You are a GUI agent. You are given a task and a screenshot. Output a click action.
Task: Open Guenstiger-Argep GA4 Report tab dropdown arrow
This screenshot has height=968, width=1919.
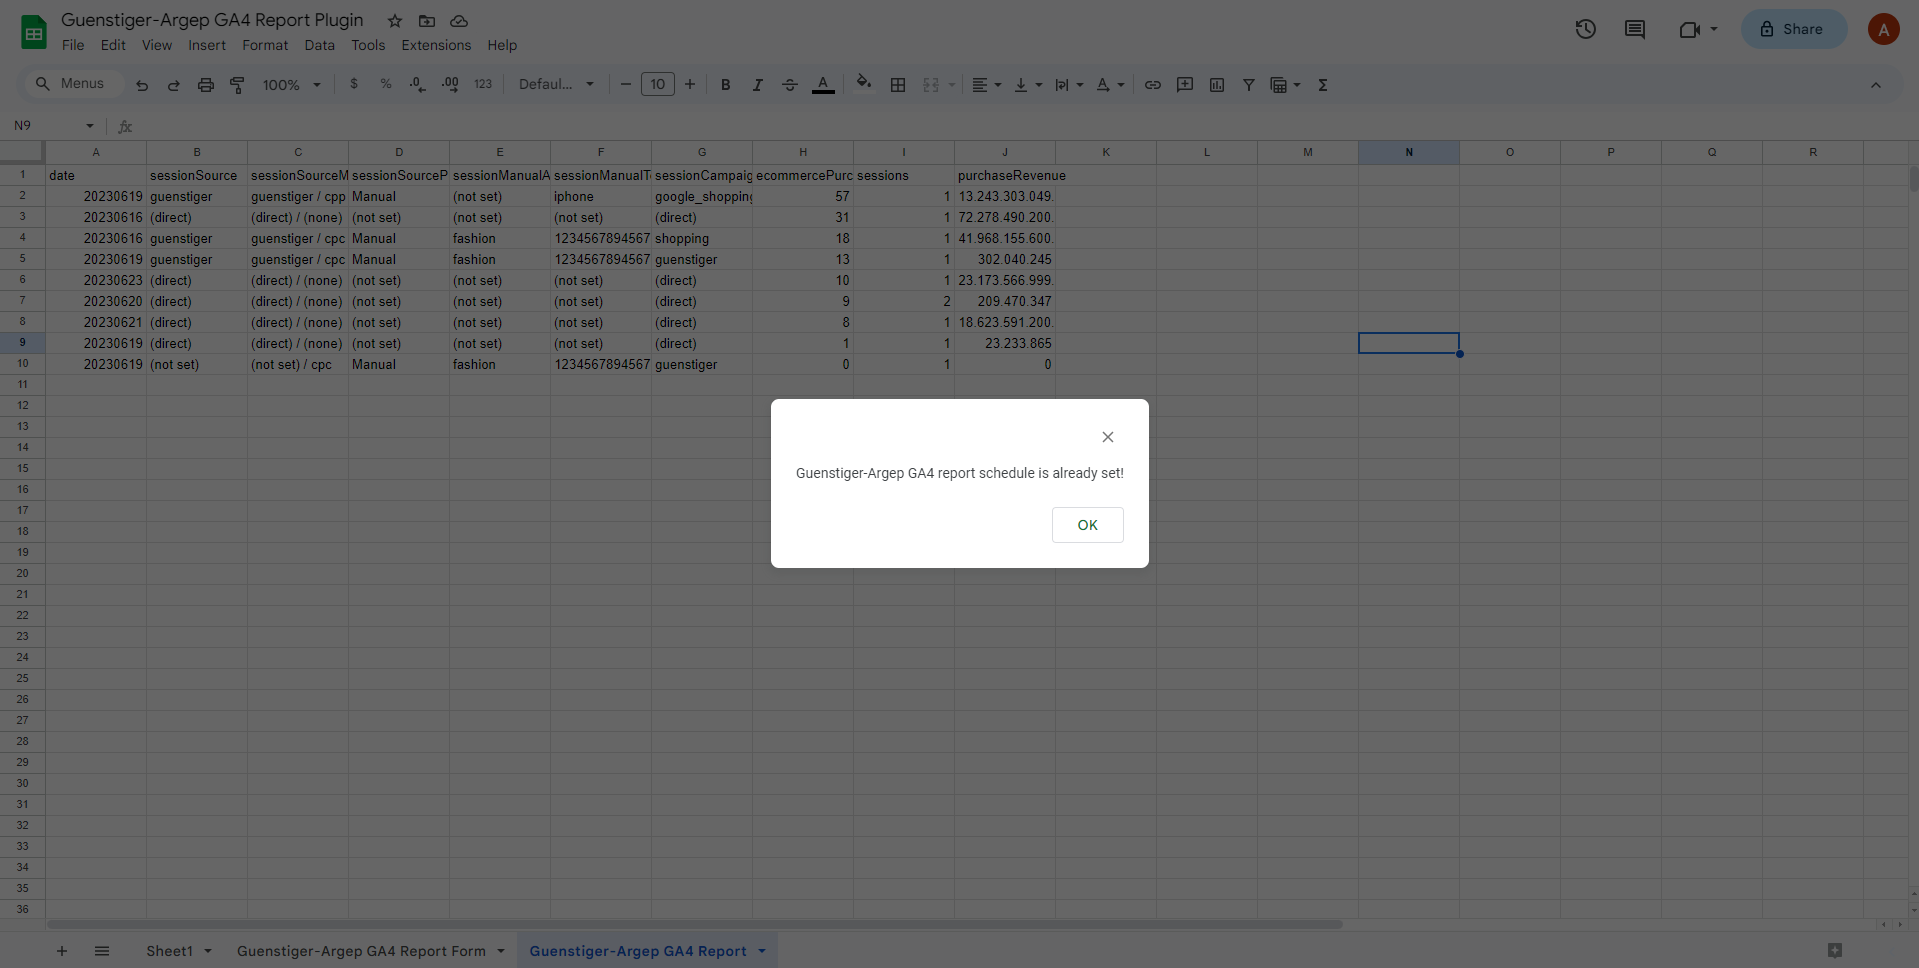(762, 951)
